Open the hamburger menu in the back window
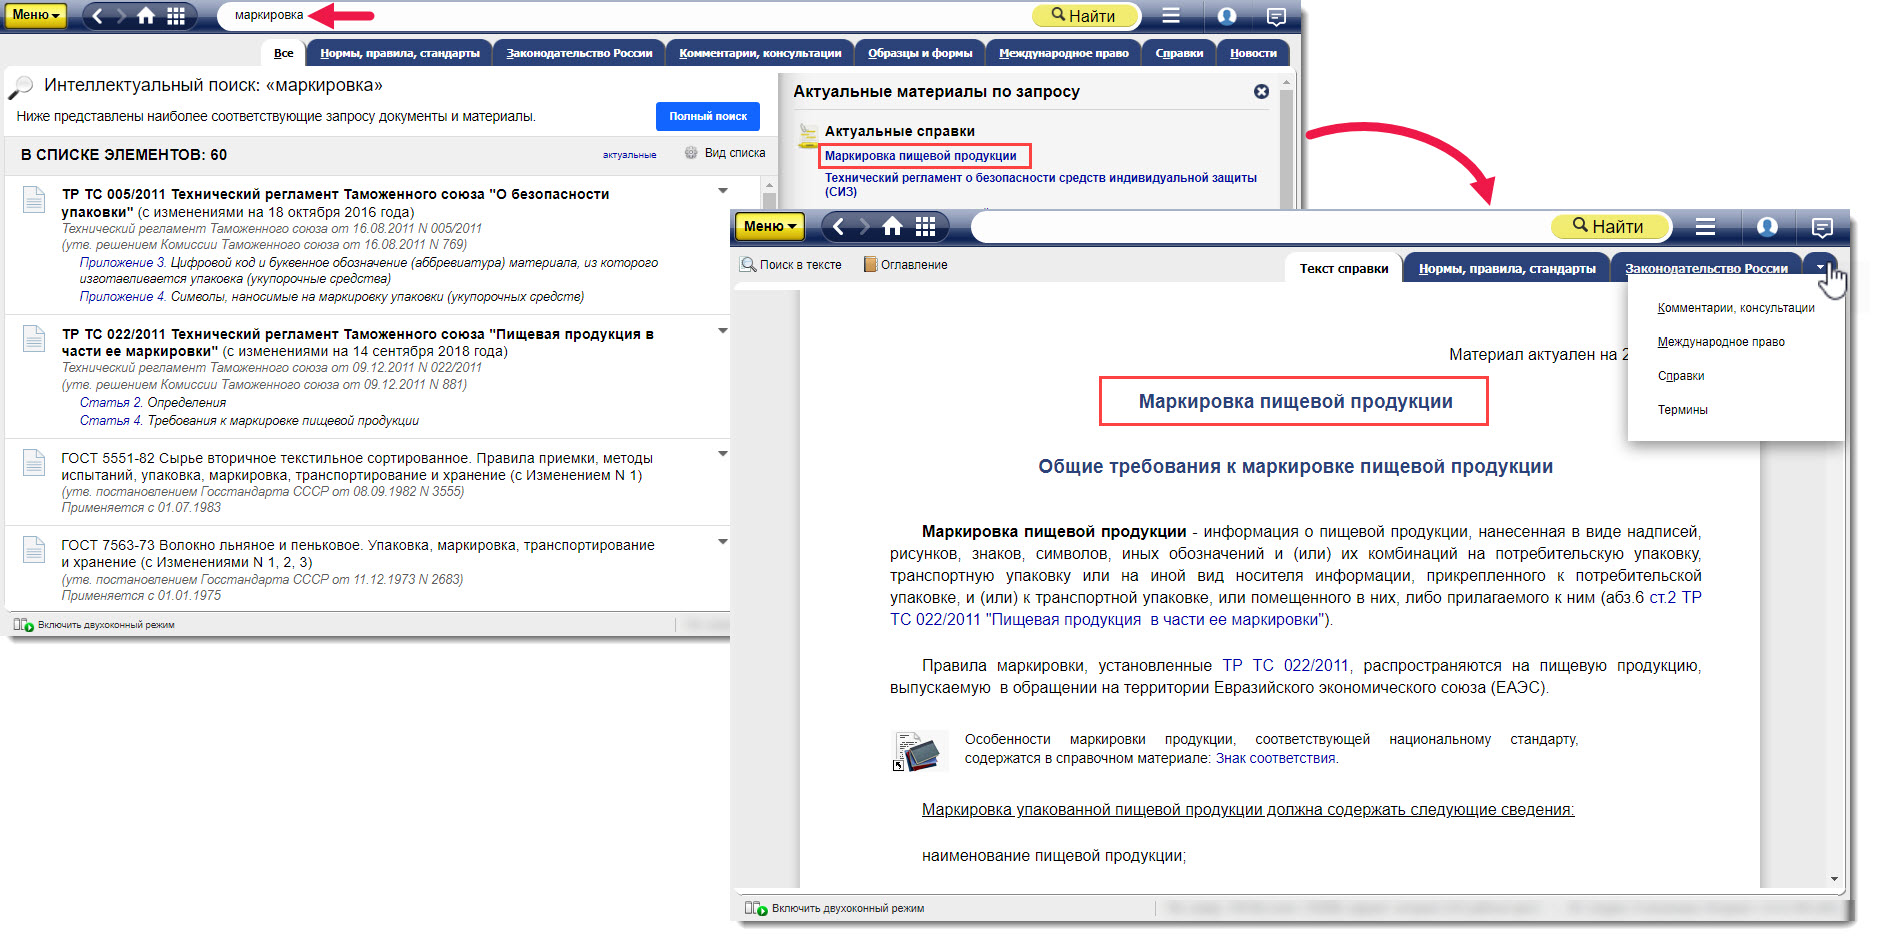This screenshot has width=1885, height=936. [x=1171, y=16]
